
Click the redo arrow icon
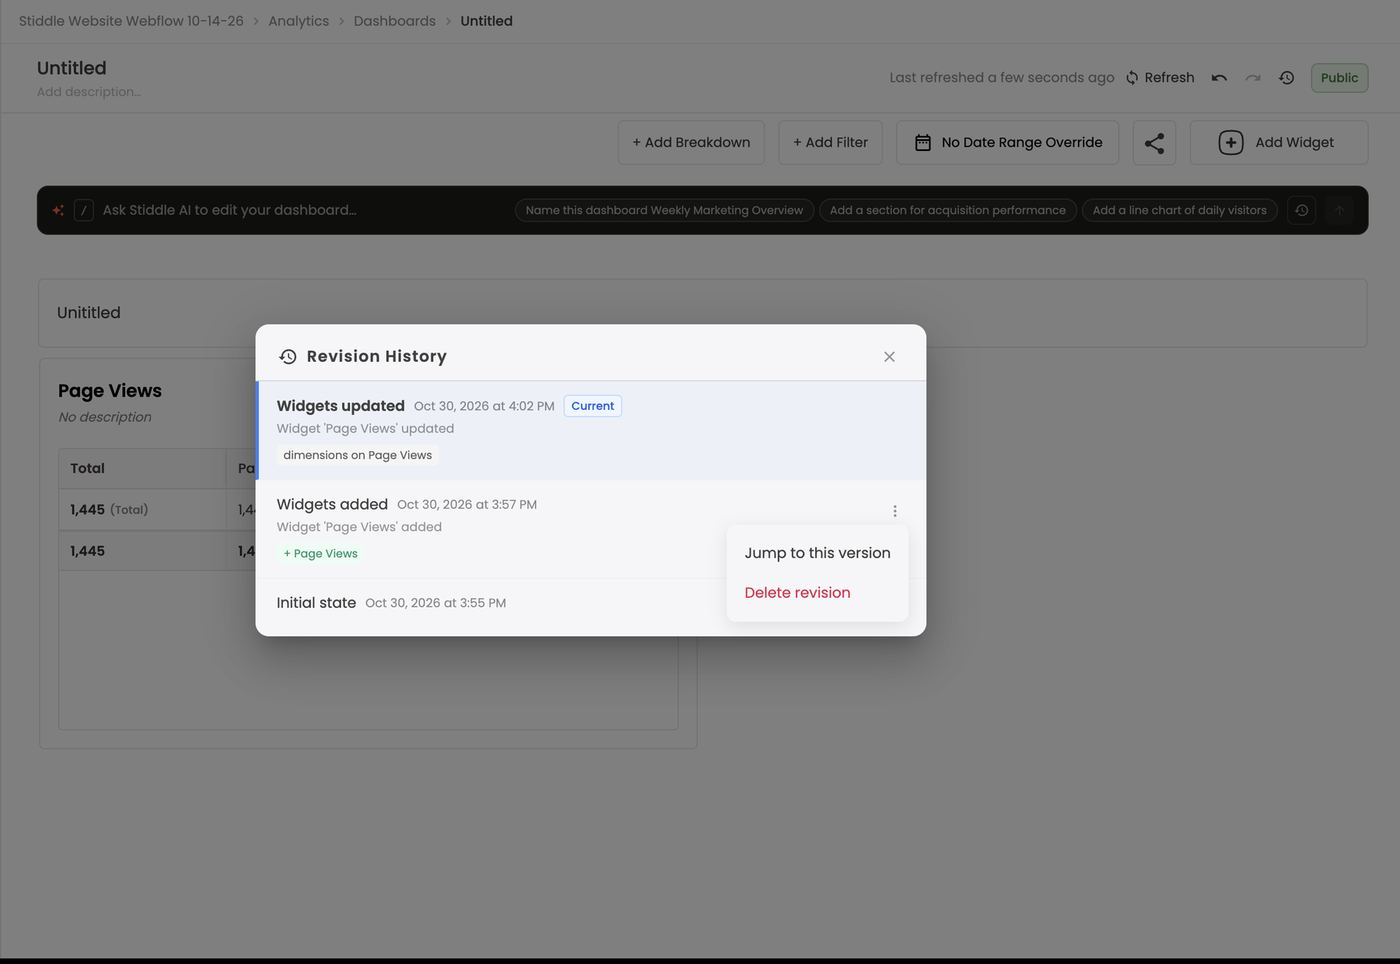point(1253,78)
